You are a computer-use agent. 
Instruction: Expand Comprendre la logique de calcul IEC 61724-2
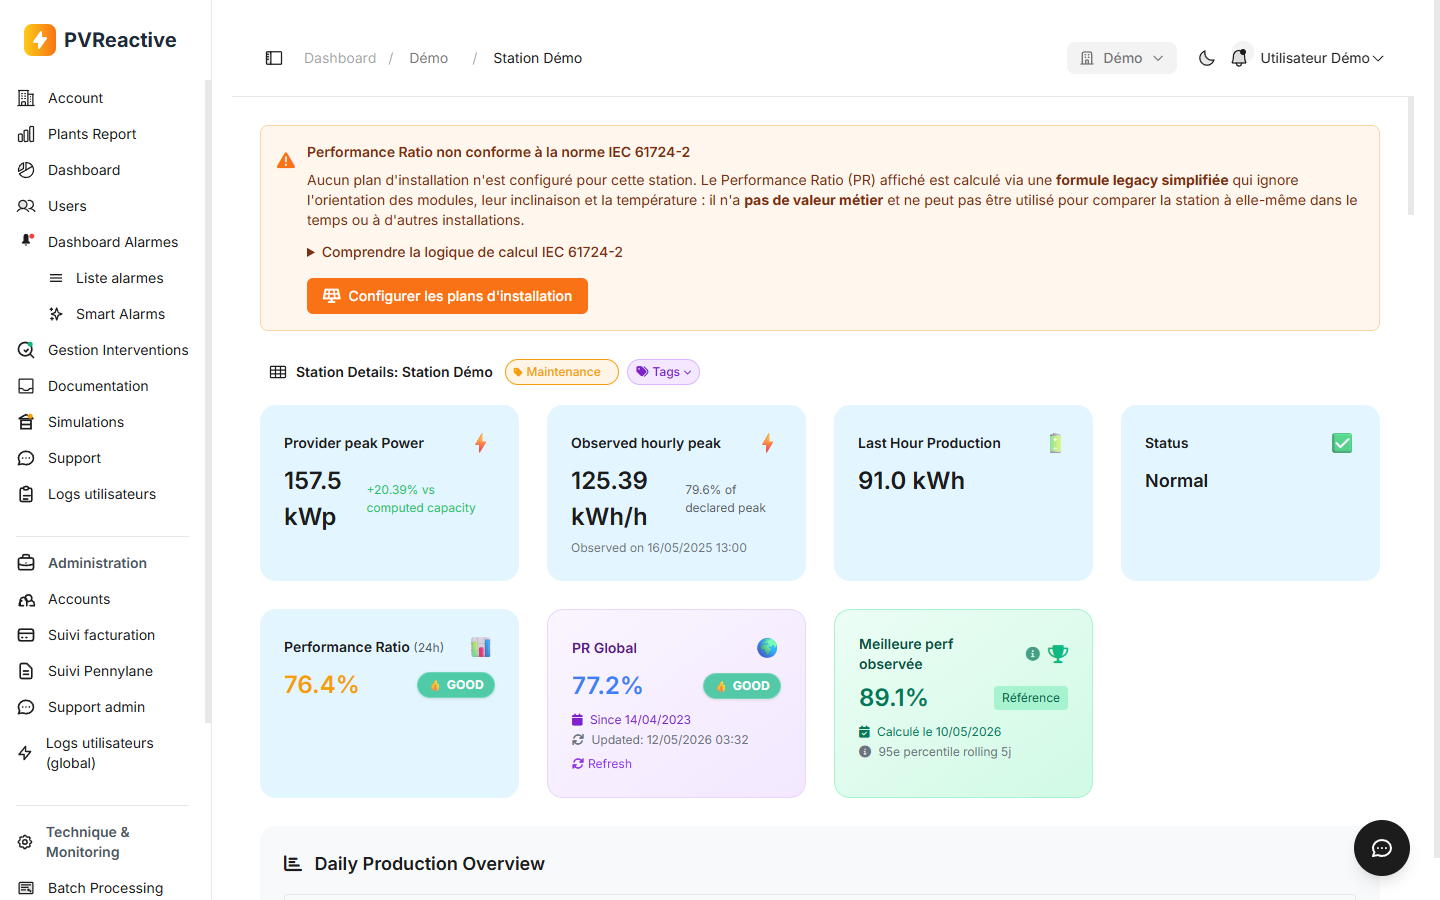(x=465, y=252)
